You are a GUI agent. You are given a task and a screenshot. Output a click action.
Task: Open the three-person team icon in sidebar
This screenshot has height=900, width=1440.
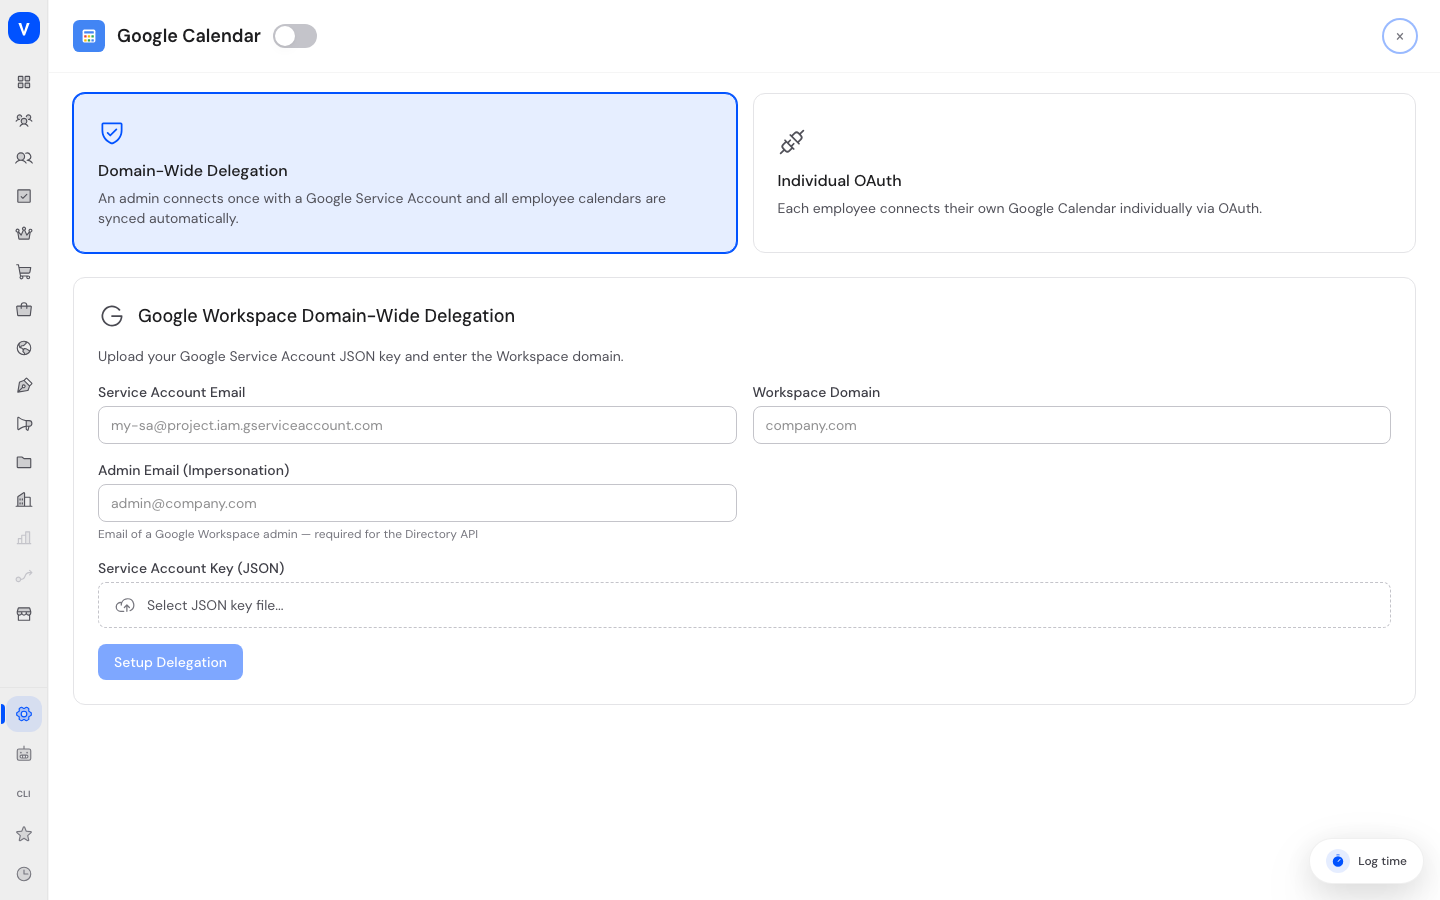pyautogui.click(x=24, y=120)
